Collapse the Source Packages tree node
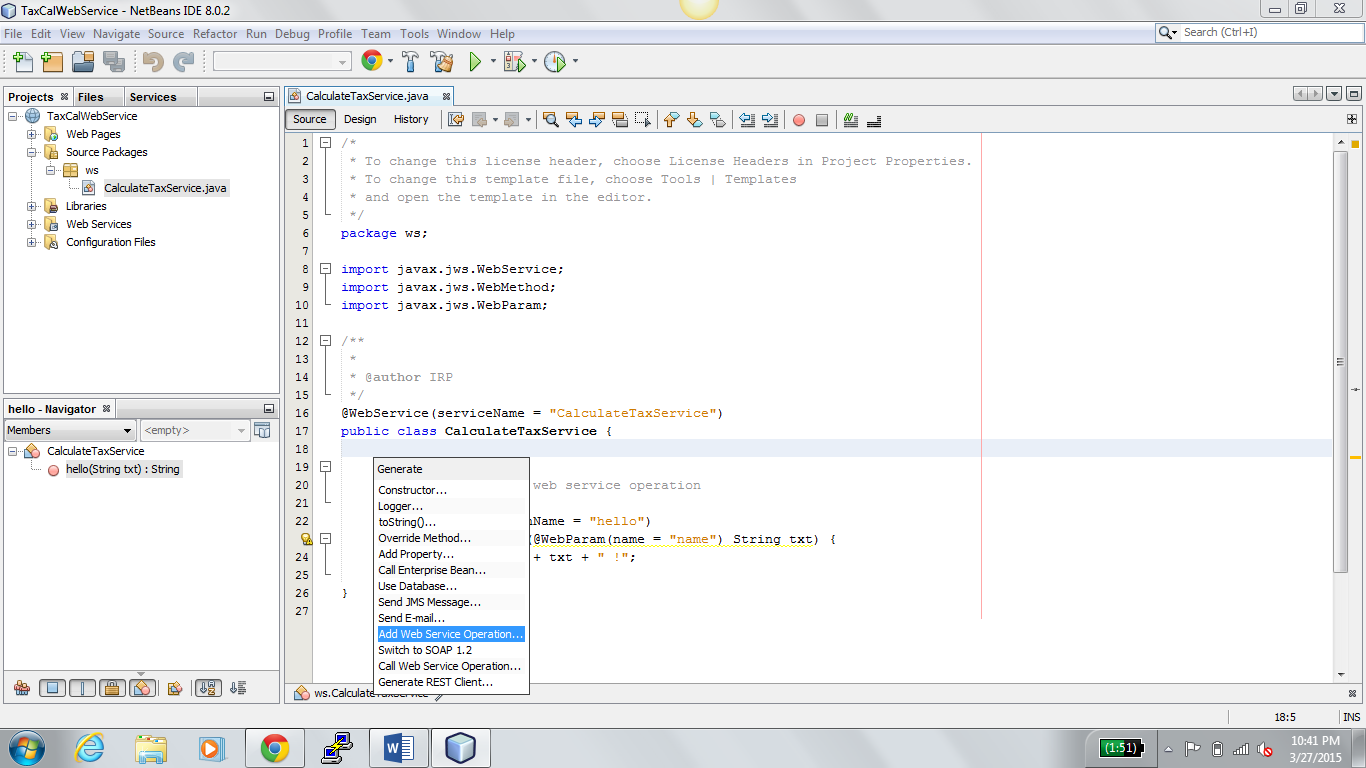The height and width of the screenshot is (768, 1366). (32, 152)
